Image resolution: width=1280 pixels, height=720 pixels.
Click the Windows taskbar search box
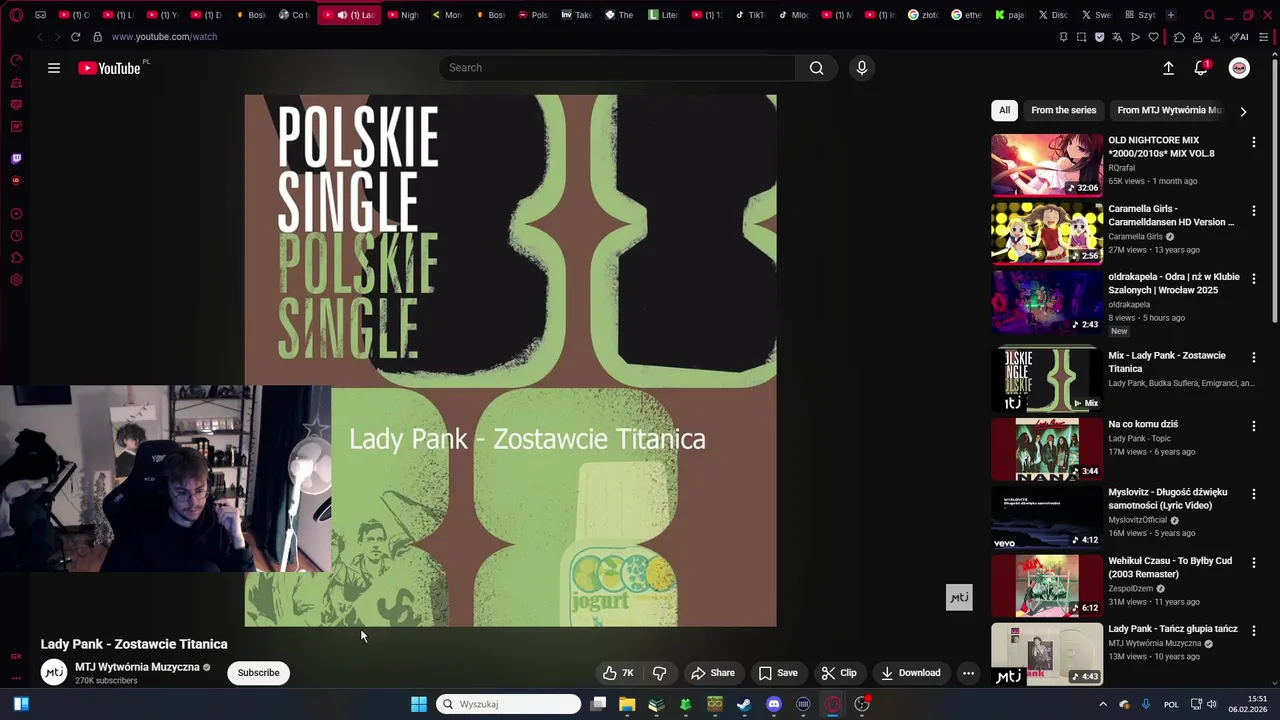(509, 704)
